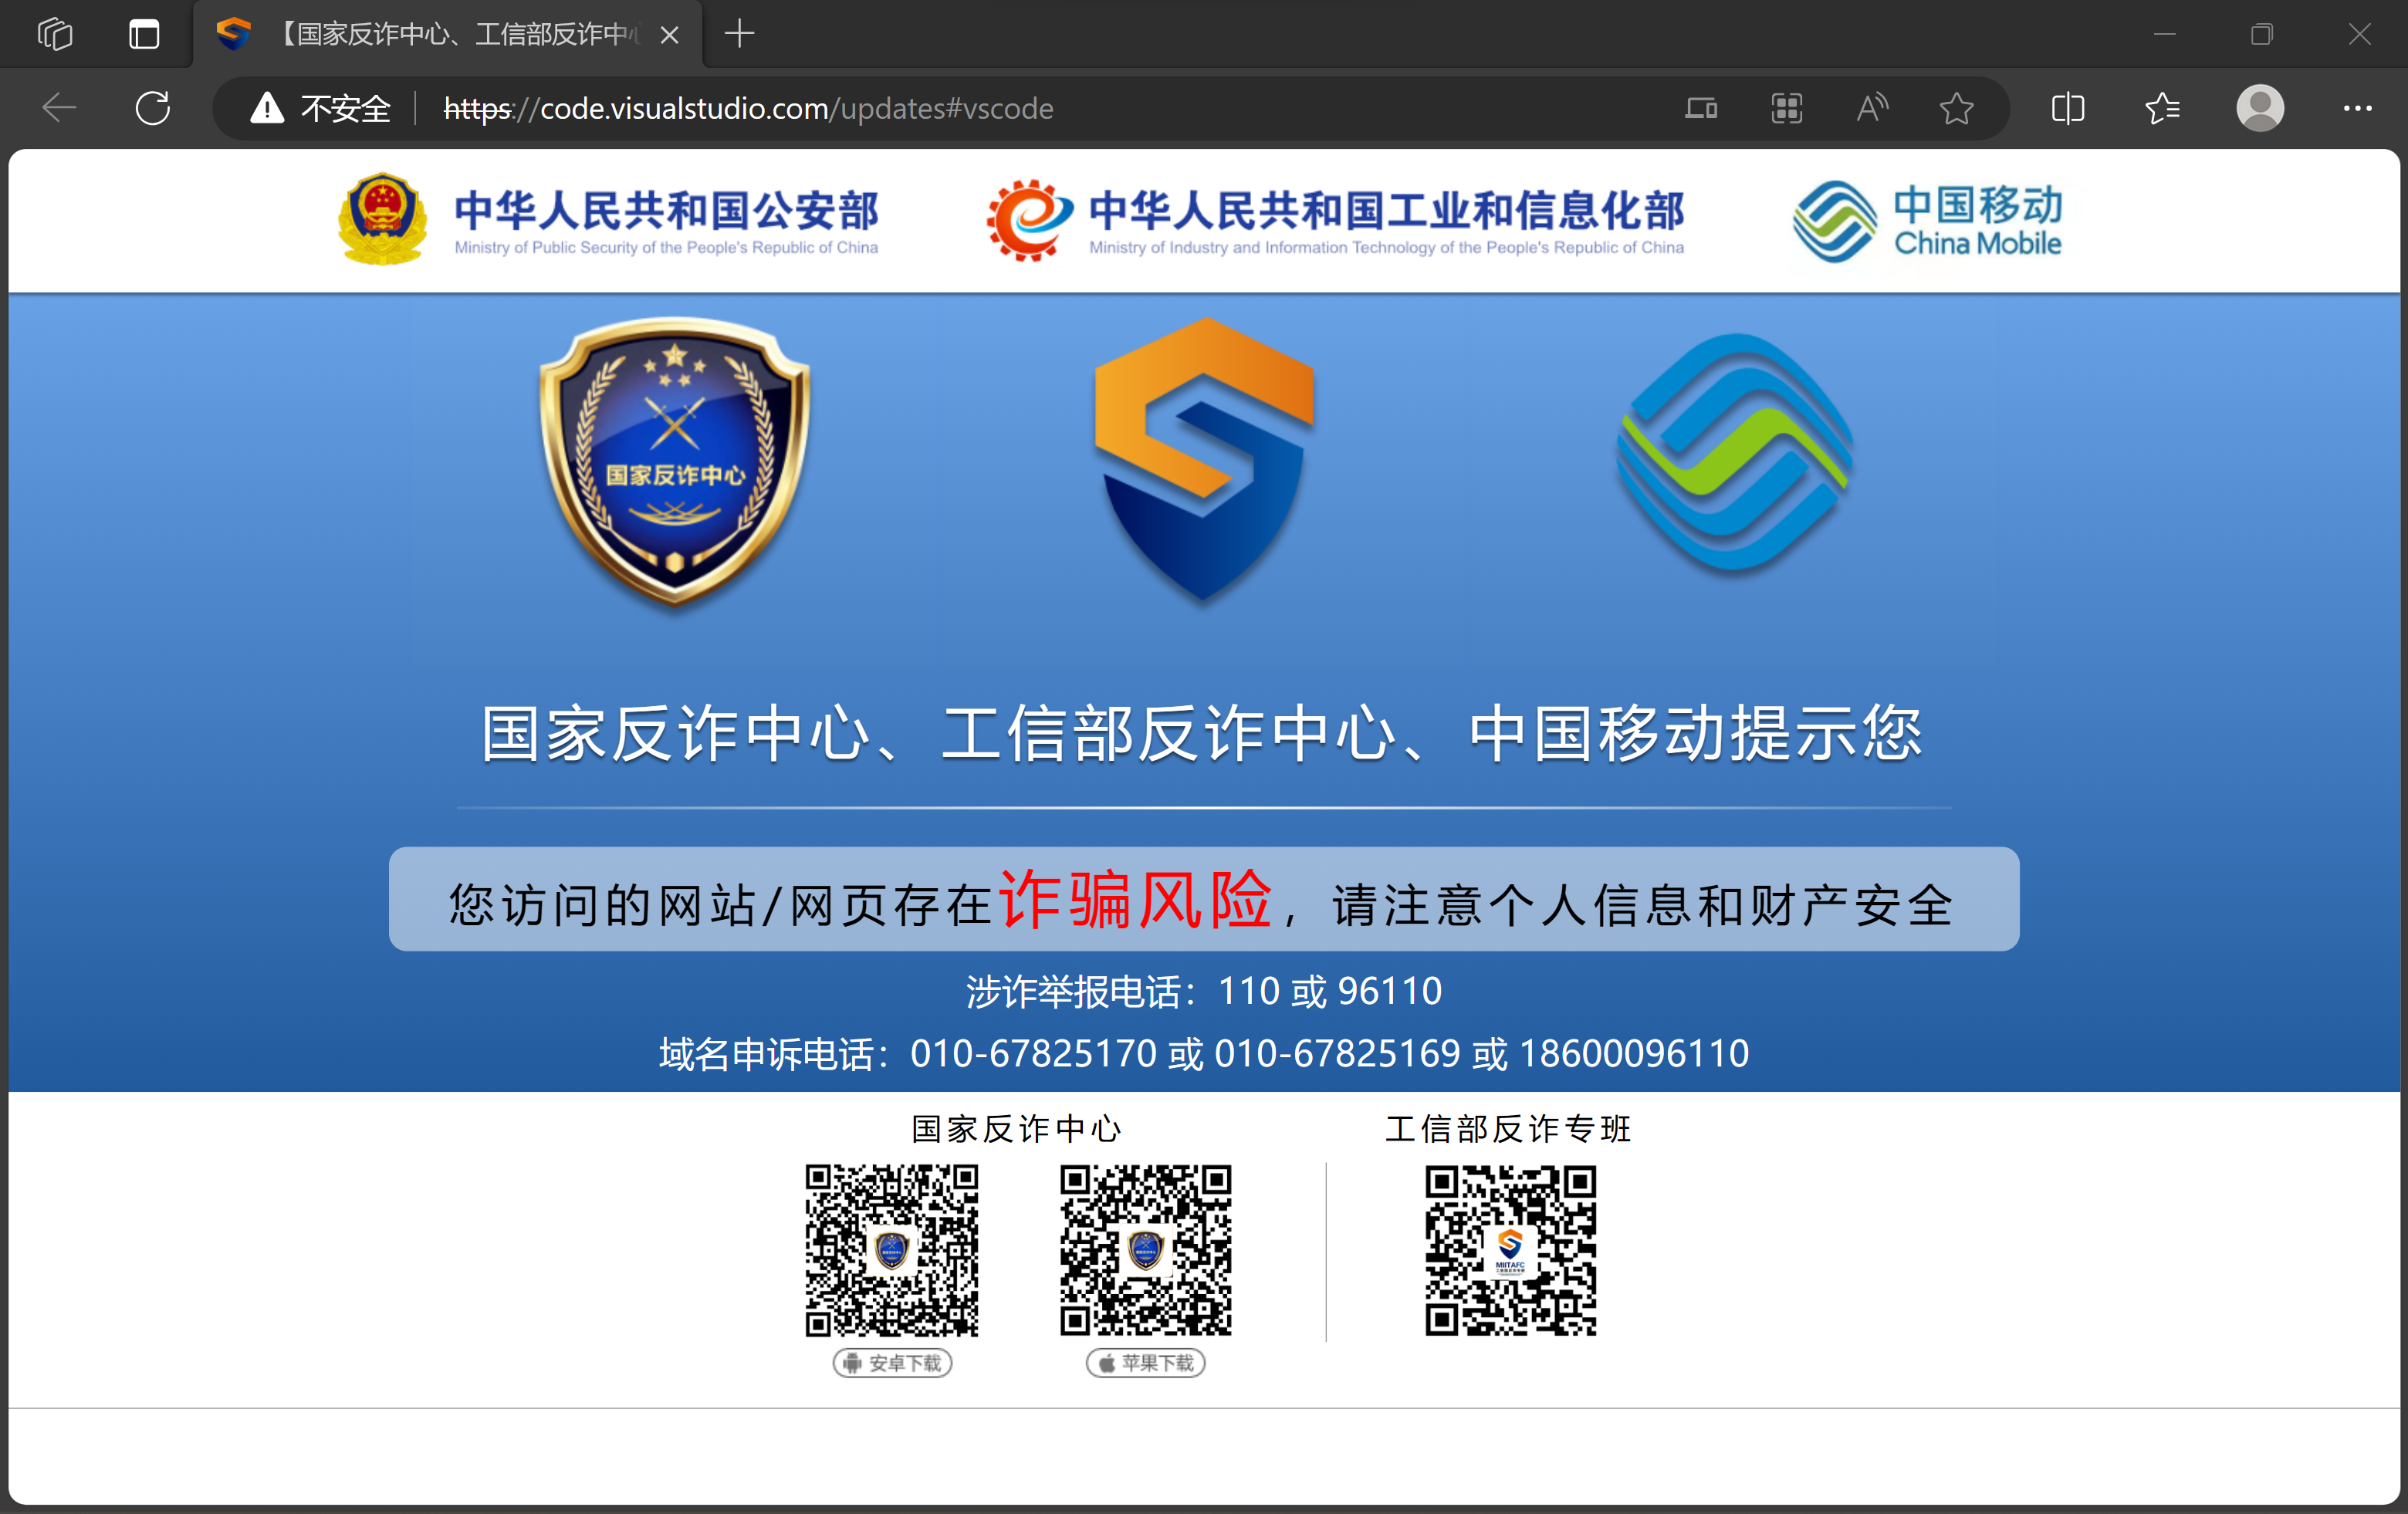The height and width of the screenshot is (1514, 2408).
Task: Click the 工信部反诈专班 QR code
Action: (x=1510, y=1250)
